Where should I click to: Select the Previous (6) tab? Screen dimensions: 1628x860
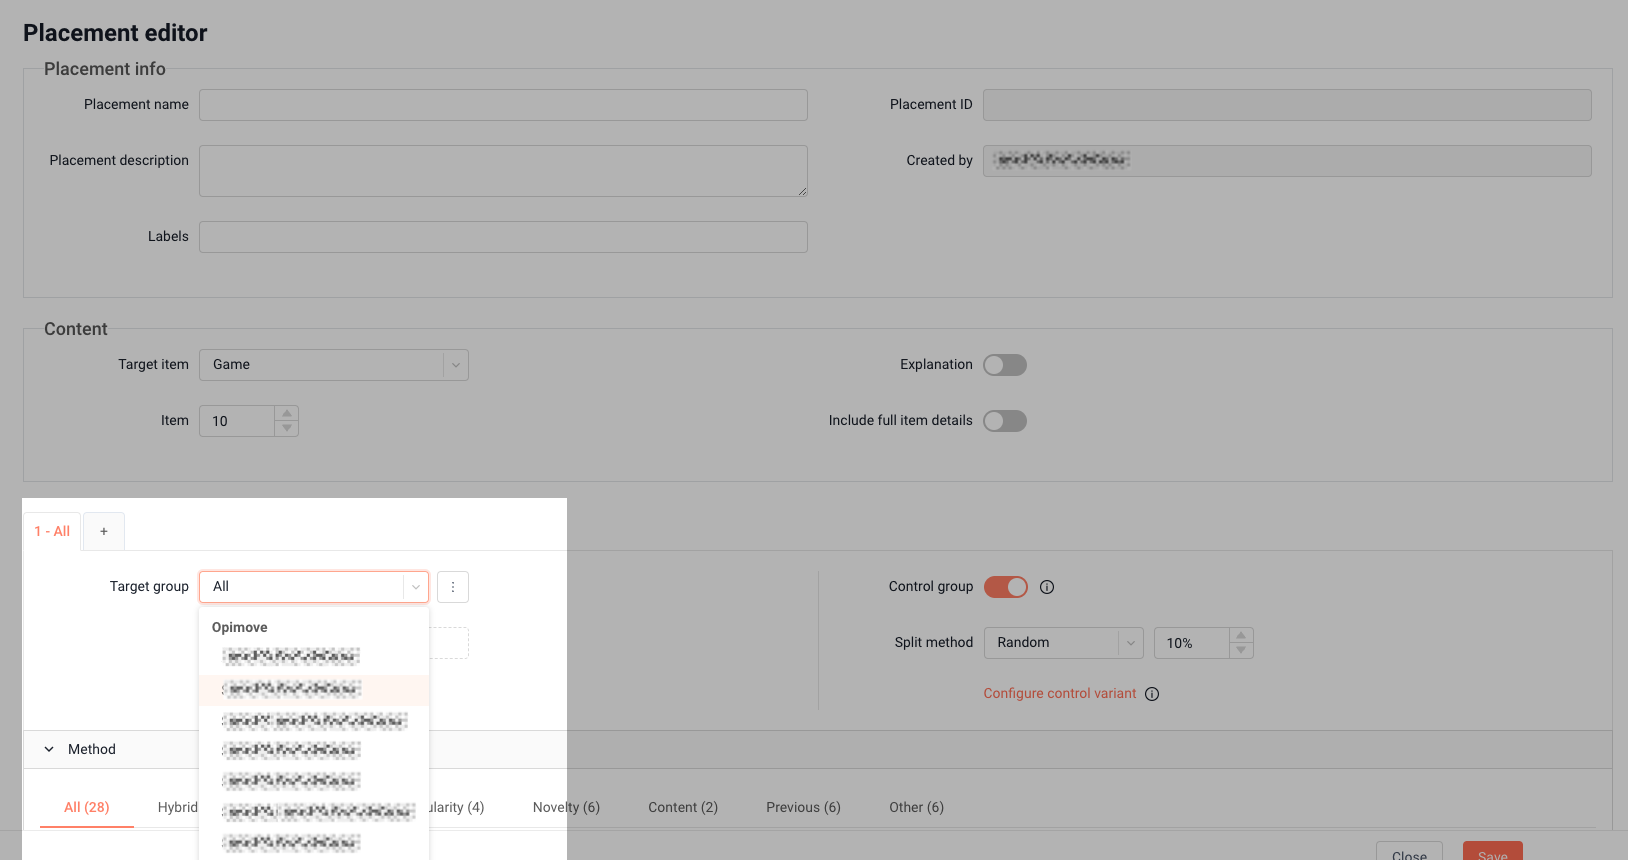click(803, 807)
